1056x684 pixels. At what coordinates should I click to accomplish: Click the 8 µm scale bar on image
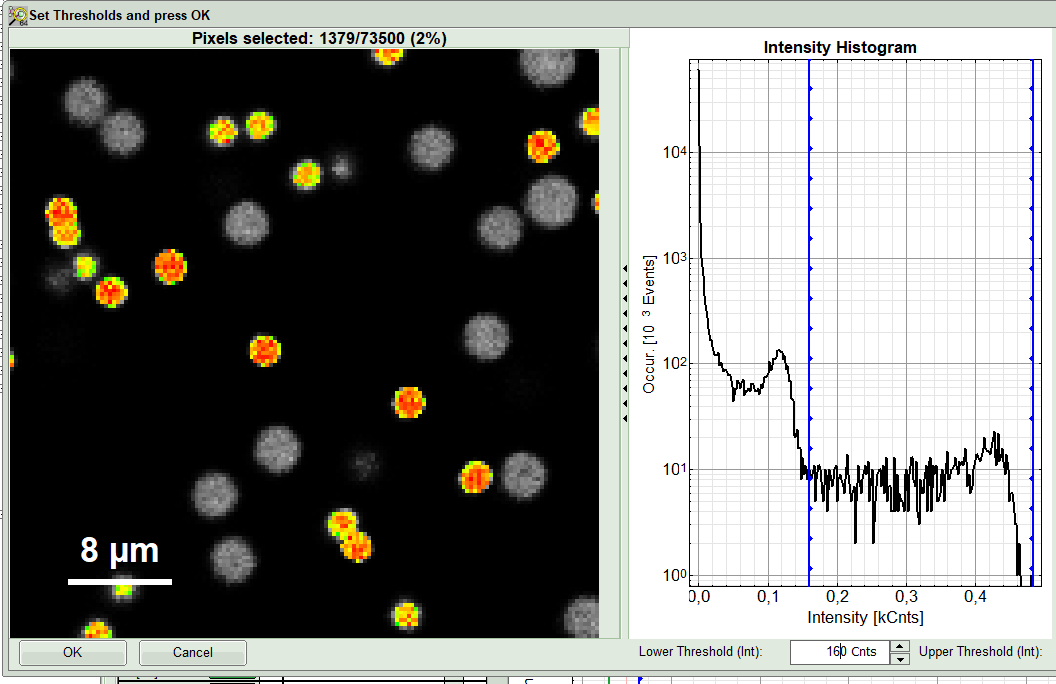tap(119, 580)
